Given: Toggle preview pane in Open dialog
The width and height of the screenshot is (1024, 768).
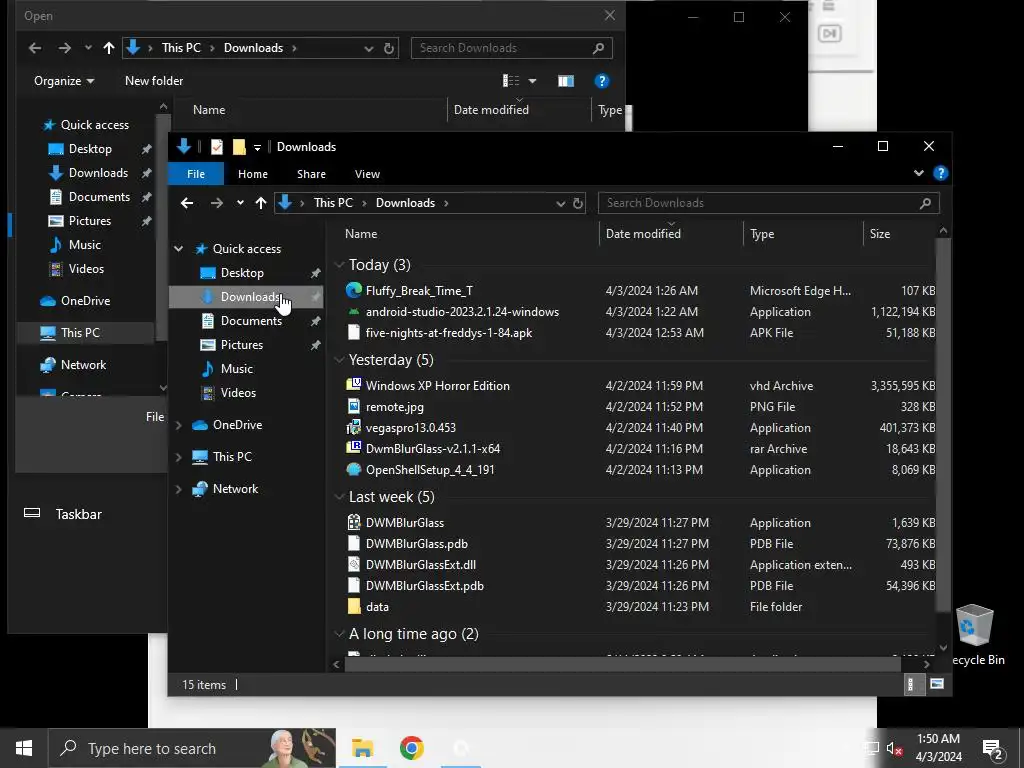Looking at the screenshot, I should tap(566, 81).
